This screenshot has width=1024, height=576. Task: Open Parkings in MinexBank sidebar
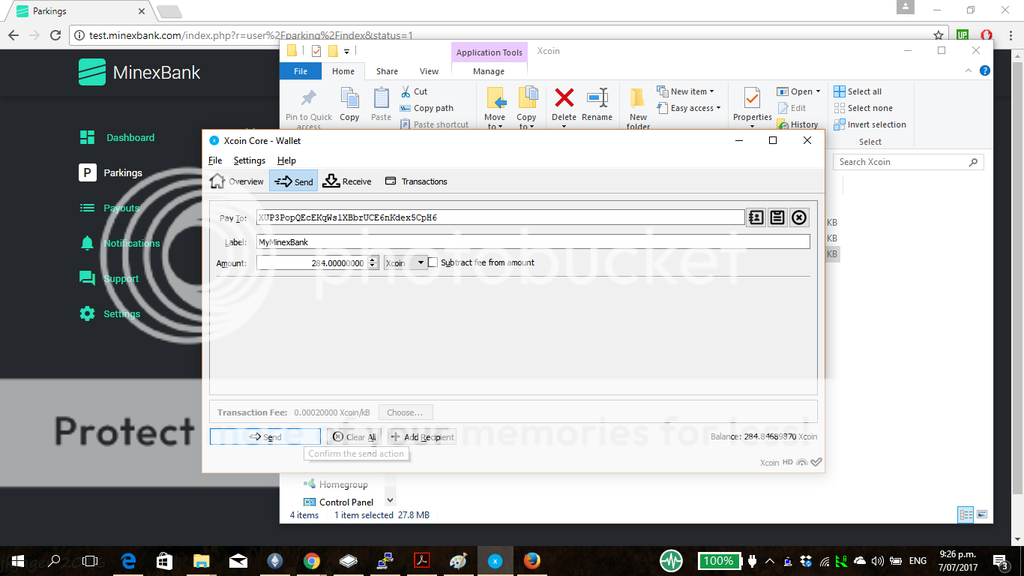click(111, 172)
